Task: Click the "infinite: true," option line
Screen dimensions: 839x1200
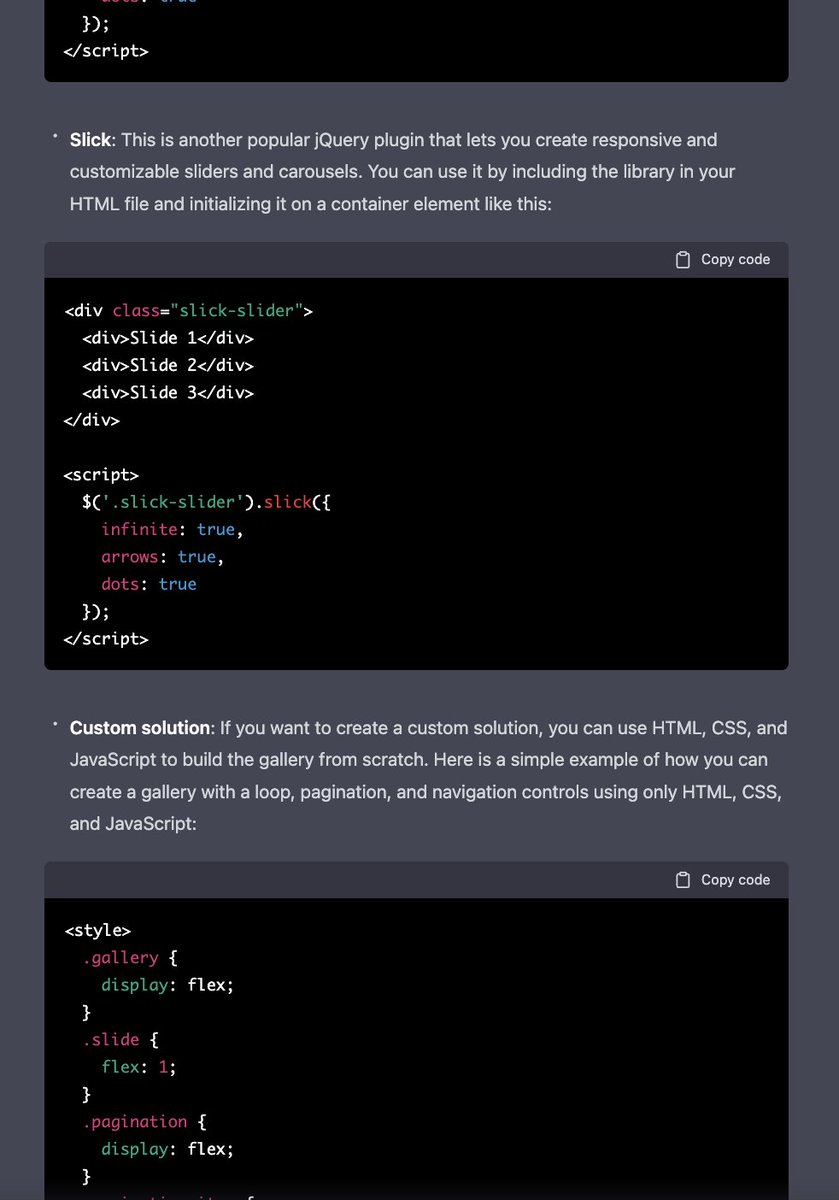Action: 172,529
